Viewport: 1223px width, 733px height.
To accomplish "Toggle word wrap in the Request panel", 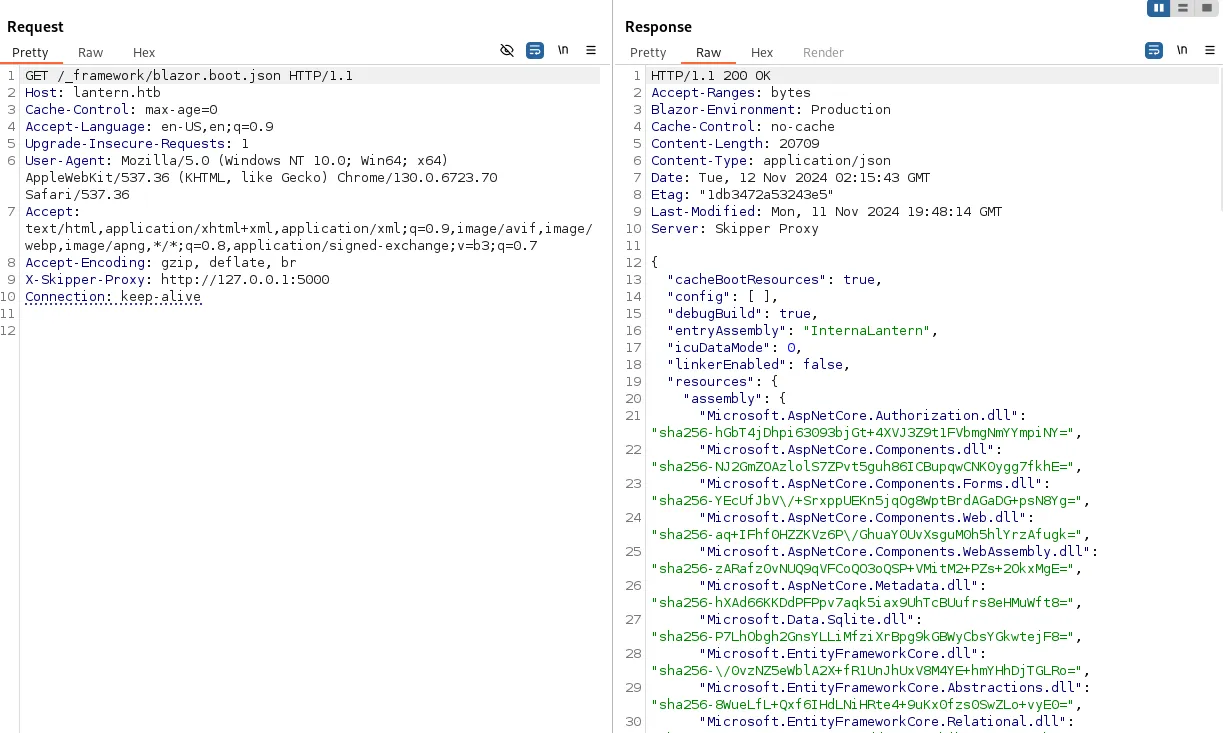I will coord(535,50).
